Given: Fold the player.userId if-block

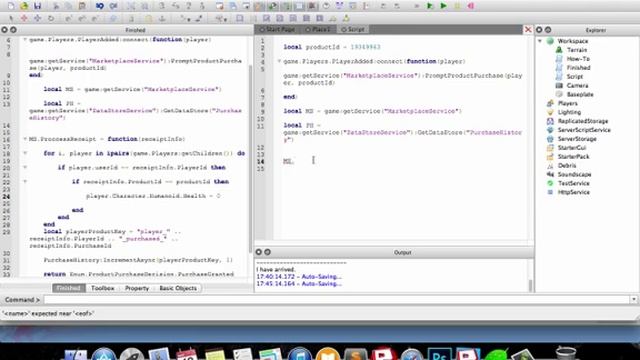Looking at the screenshot, I should (x=25, y=167).
